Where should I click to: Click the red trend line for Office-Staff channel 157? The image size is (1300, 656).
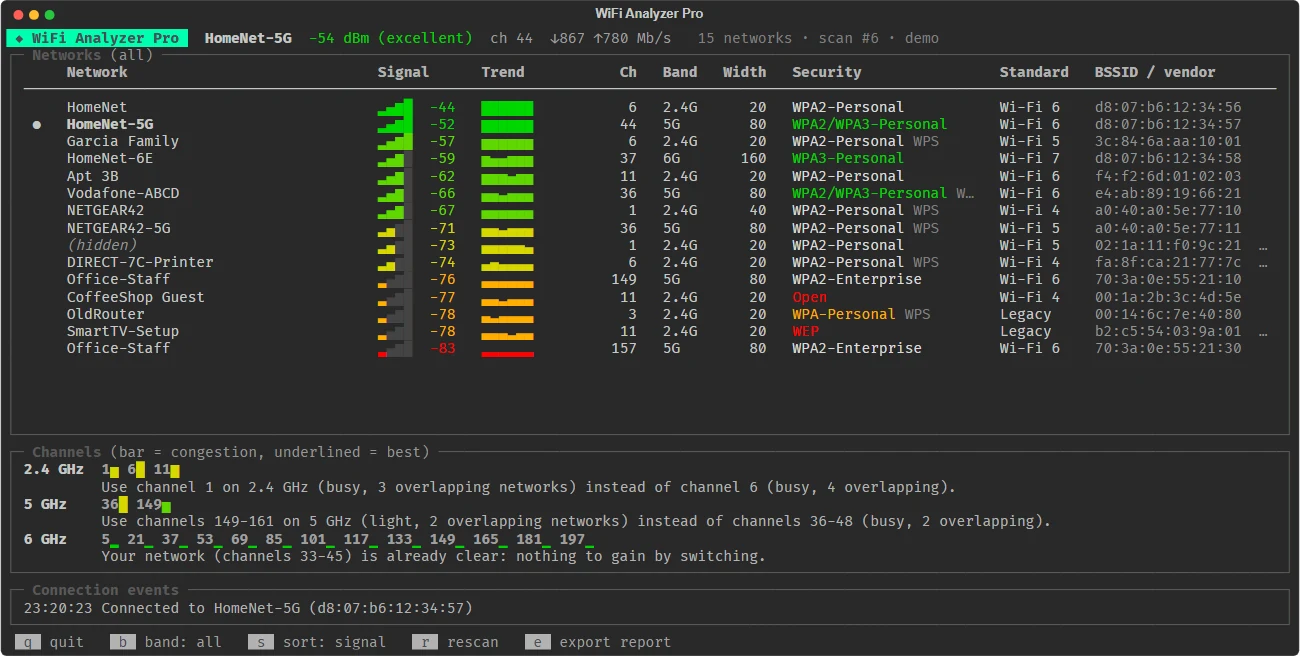coord(507,353)
